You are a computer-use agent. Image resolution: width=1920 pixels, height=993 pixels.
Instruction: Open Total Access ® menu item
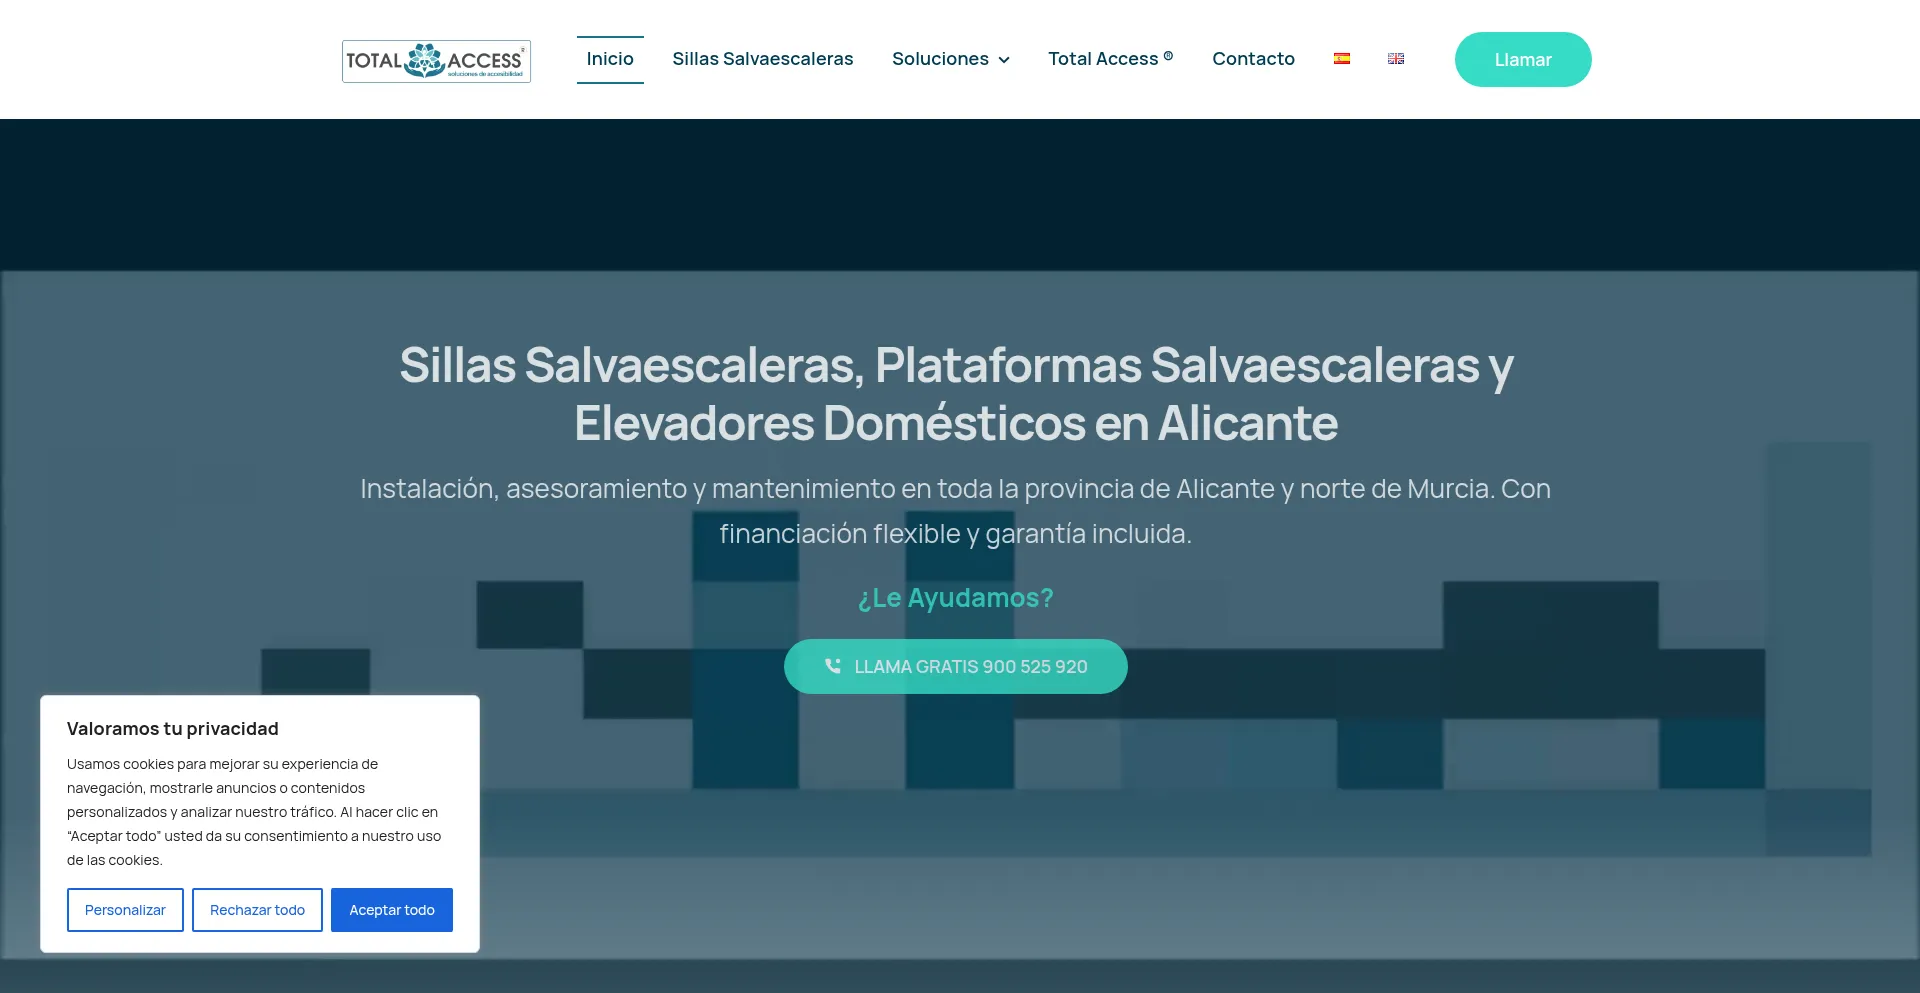(x=1111, y=59)
